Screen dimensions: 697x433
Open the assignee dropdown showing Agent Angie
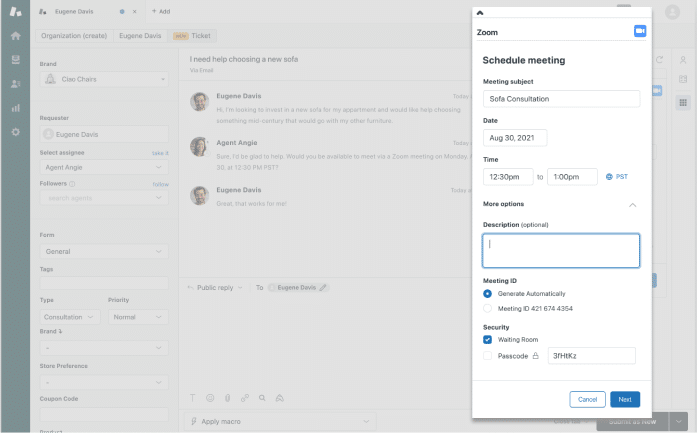tap(104, 167)
